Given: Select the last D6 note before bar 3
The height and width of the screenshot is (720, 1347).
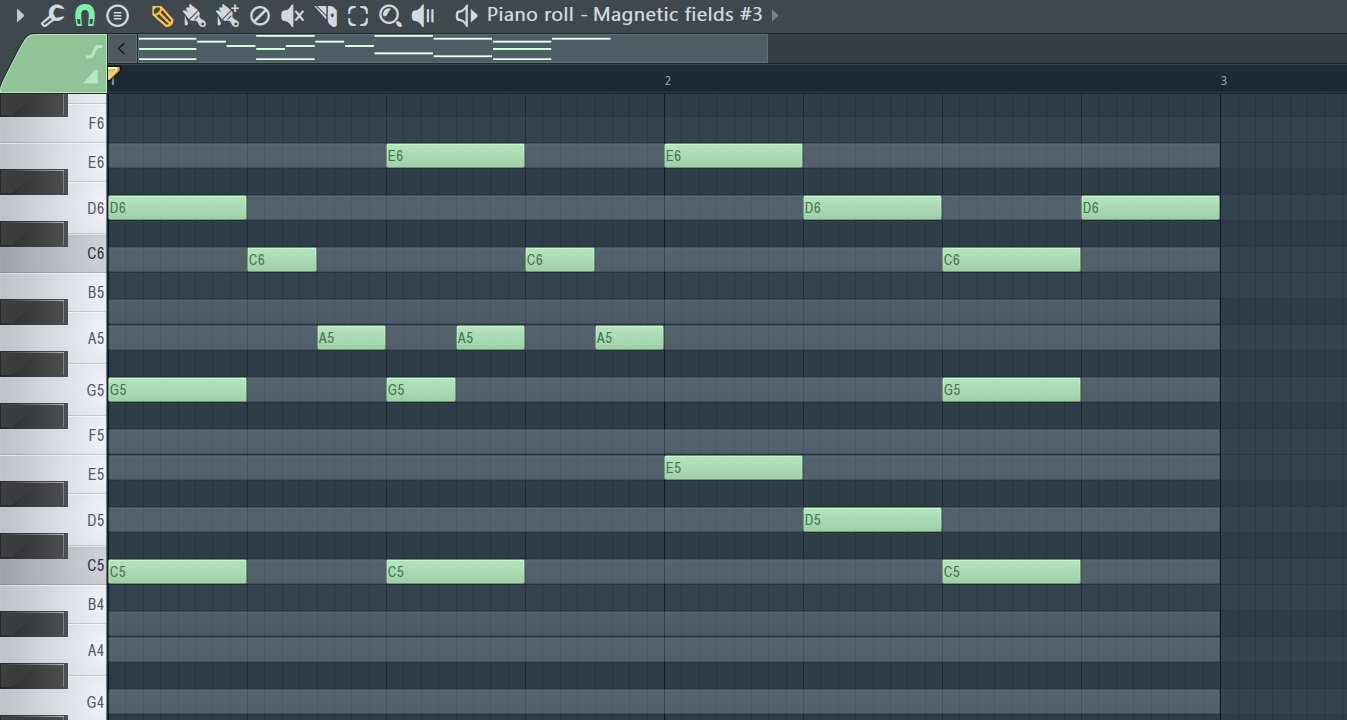Looking at the screenshot, I should (1150, 208).
